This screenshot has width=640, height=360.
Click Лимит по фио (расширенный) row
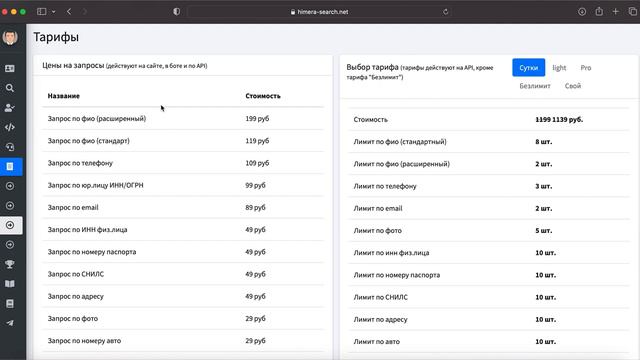click(489, 164)
